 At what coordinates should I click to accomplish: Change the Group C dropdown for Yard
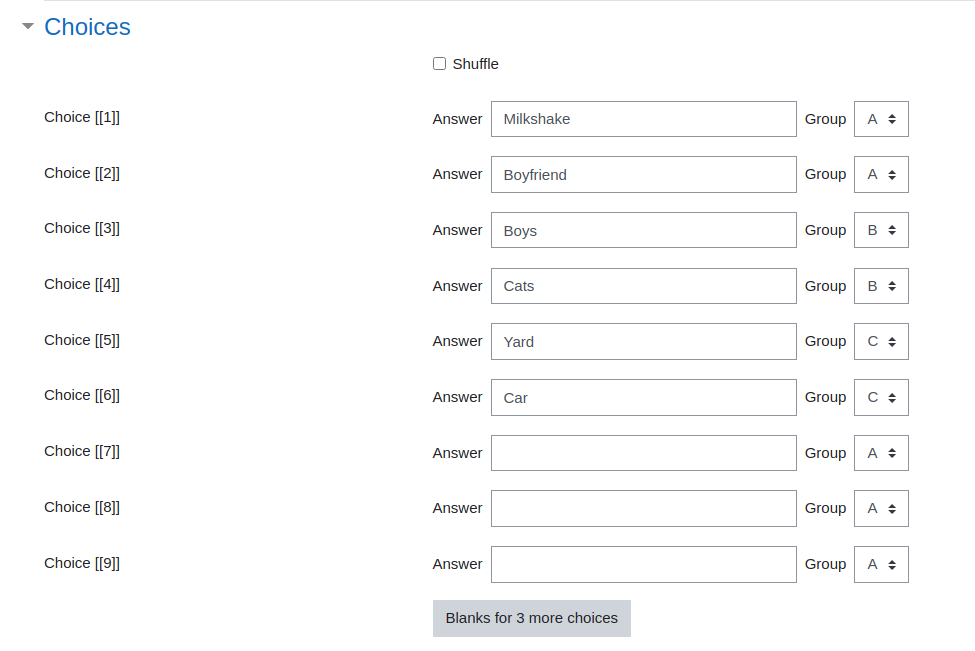click(x=881, y=341)
